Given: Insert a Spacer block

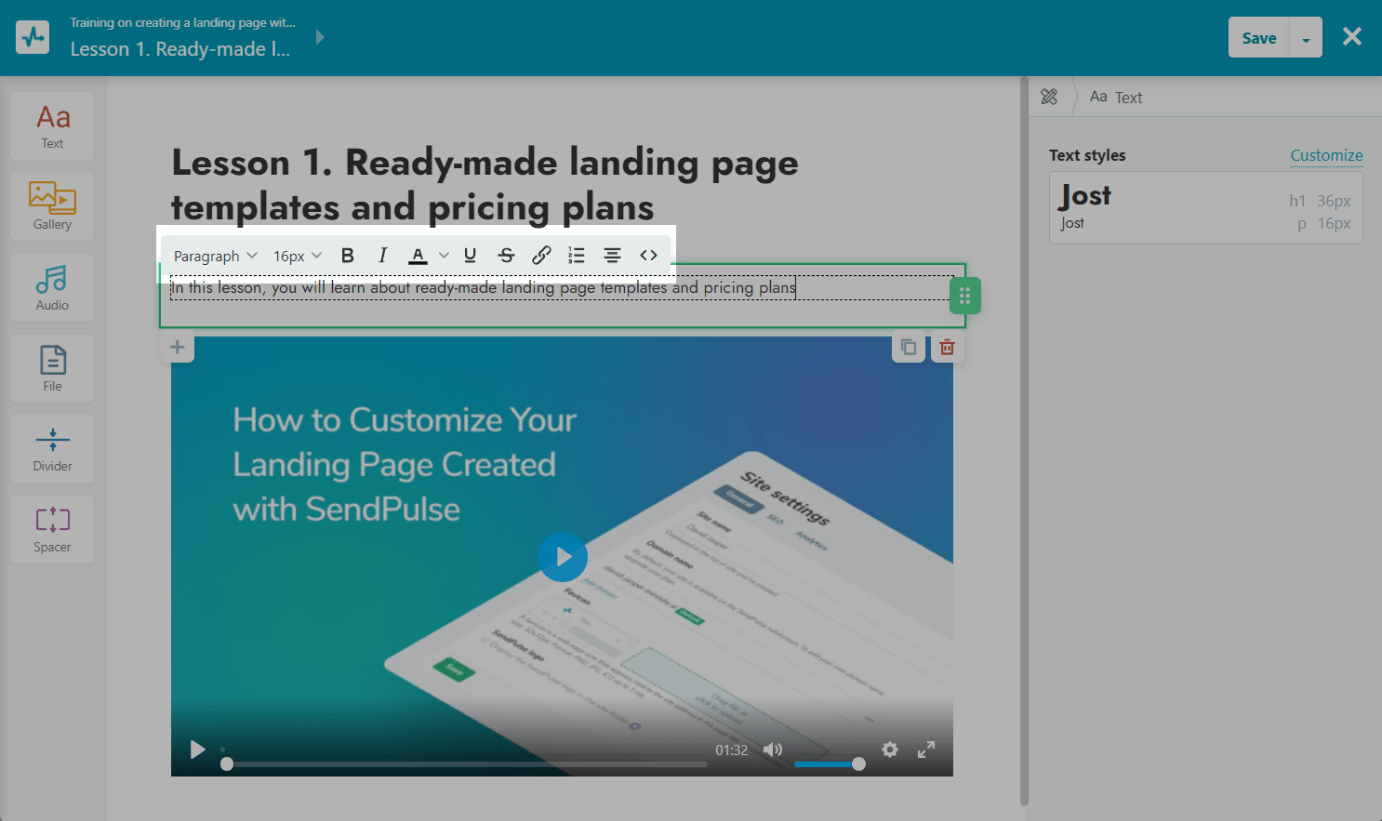Looking at the screenshot, I should [52, 529].
